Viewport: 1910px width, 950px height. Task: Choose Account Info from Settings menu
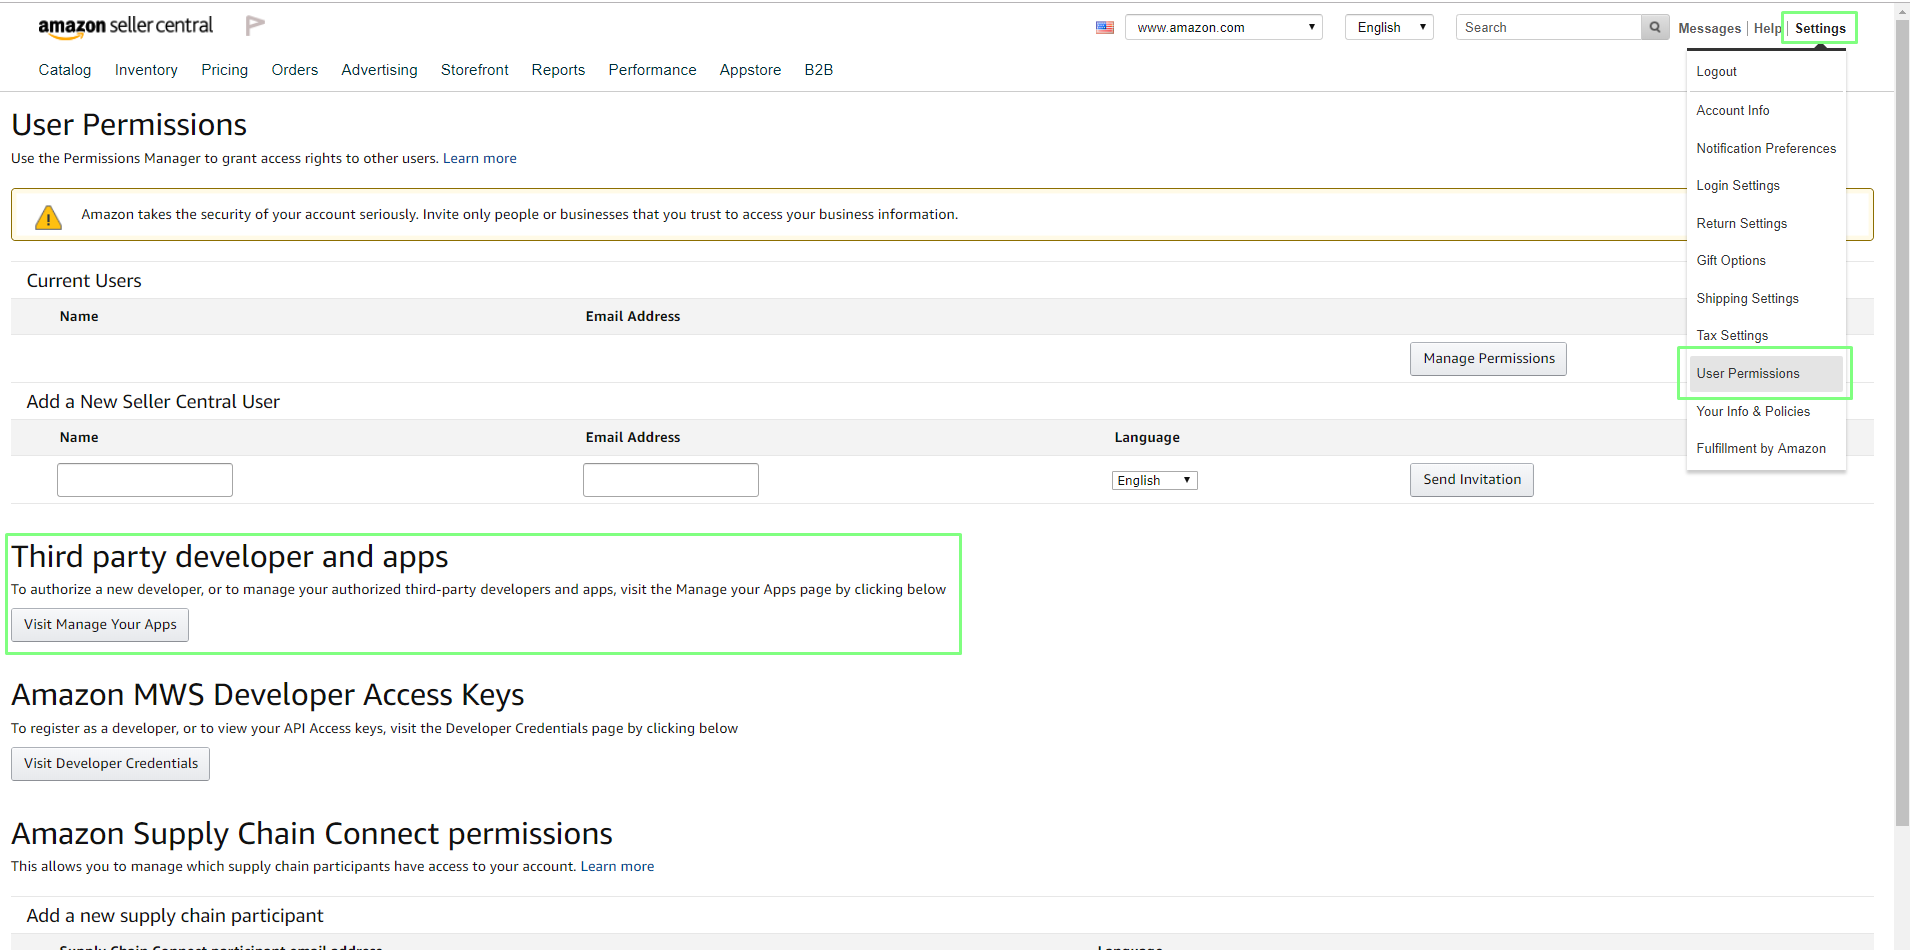[x=1733, y=111]
